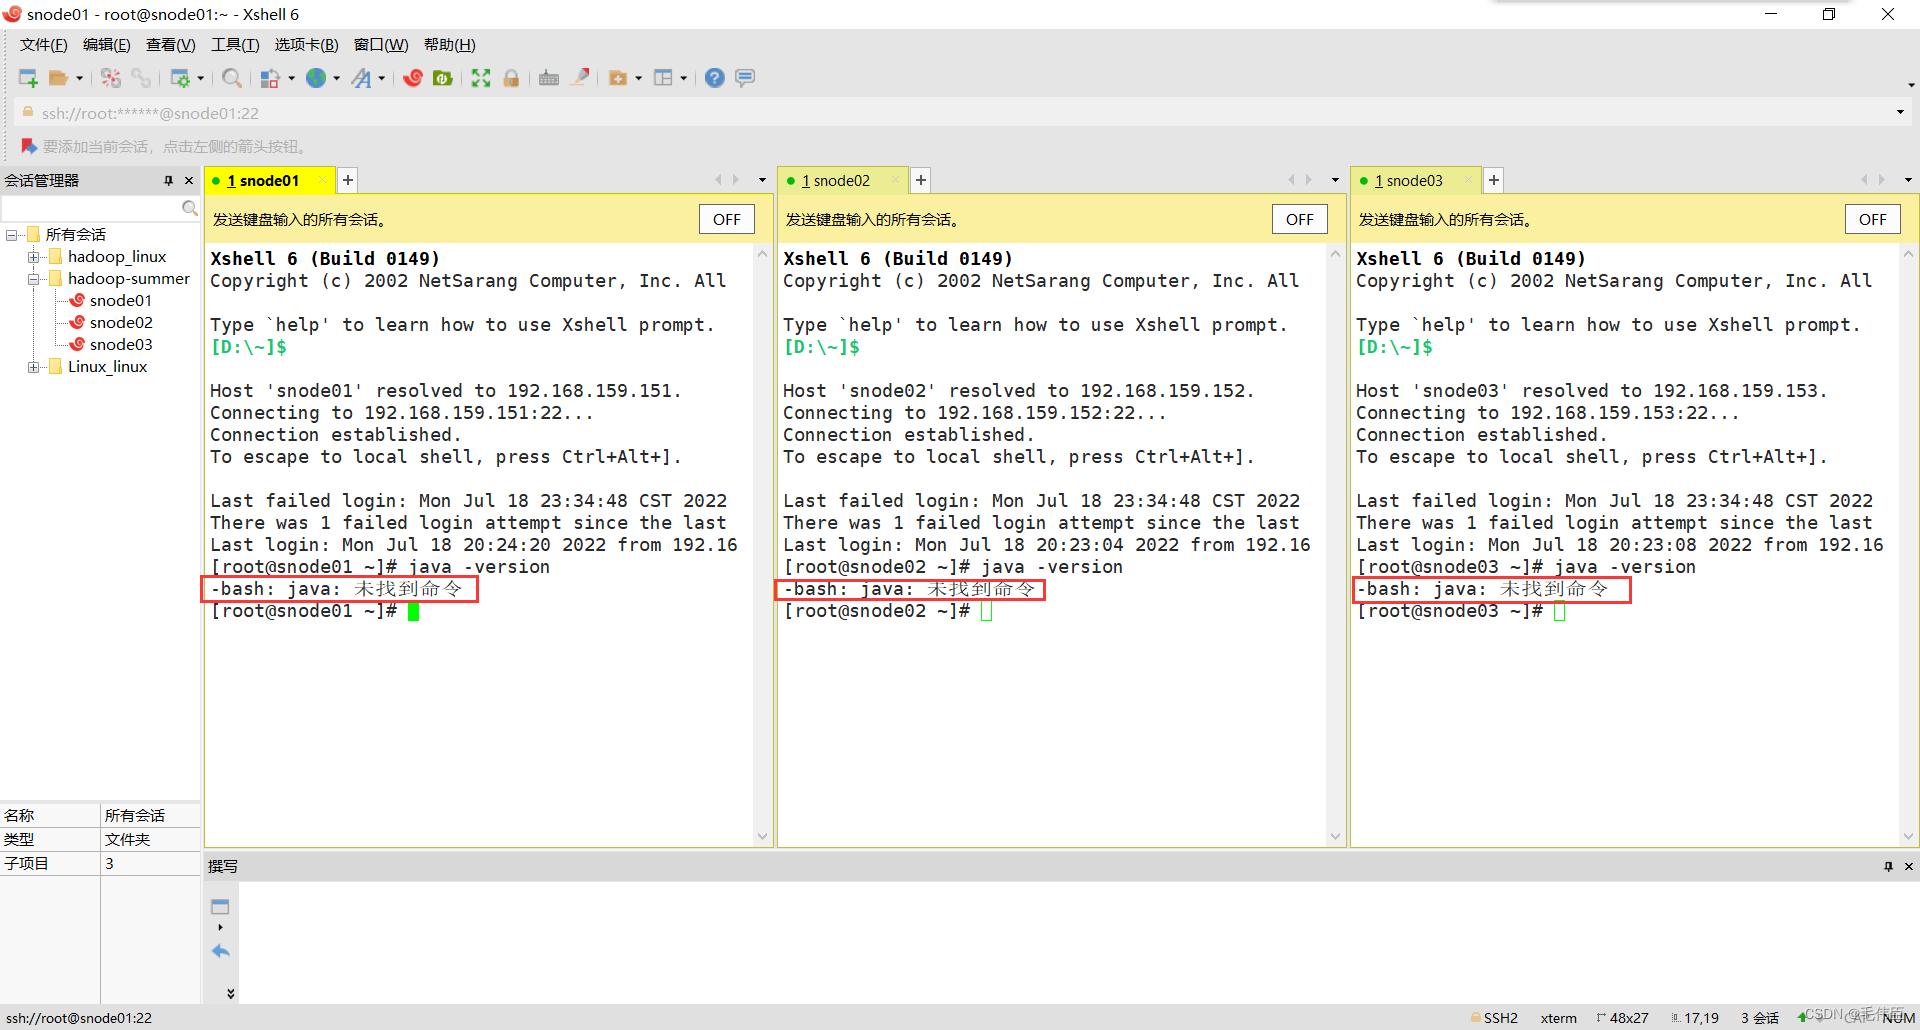Click the Disconnect toolbar icon

click(x=111, y=78)
